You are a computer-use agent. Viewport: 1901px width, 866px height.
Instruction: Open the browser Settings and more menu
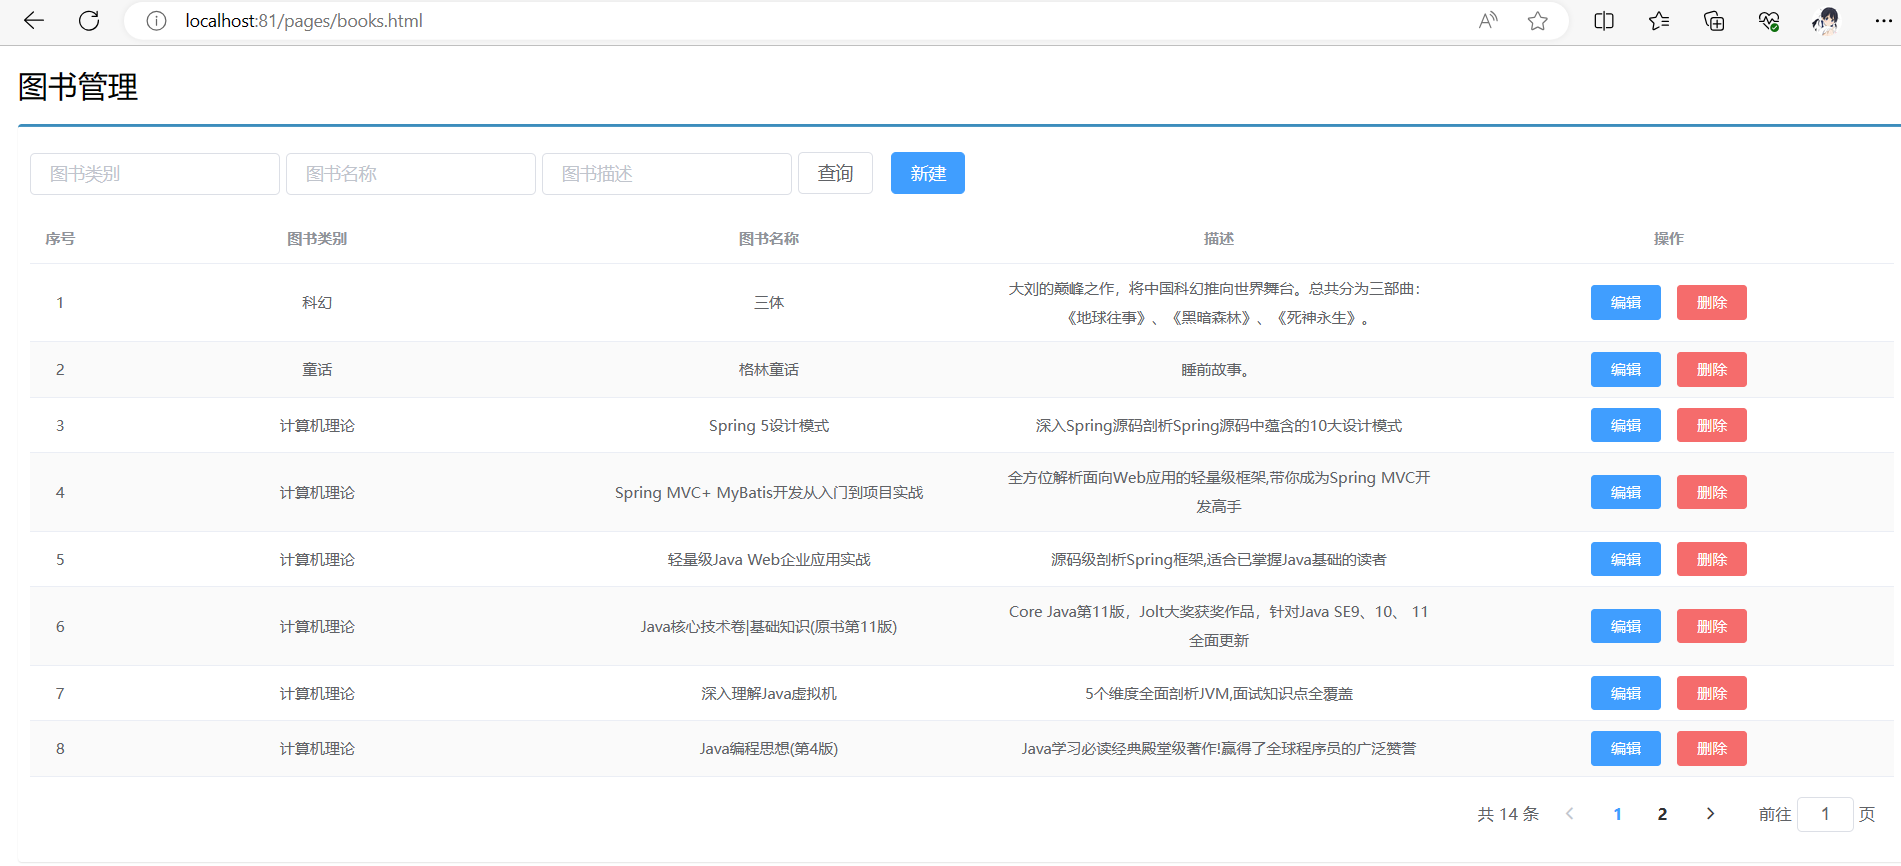(1883, 21)
